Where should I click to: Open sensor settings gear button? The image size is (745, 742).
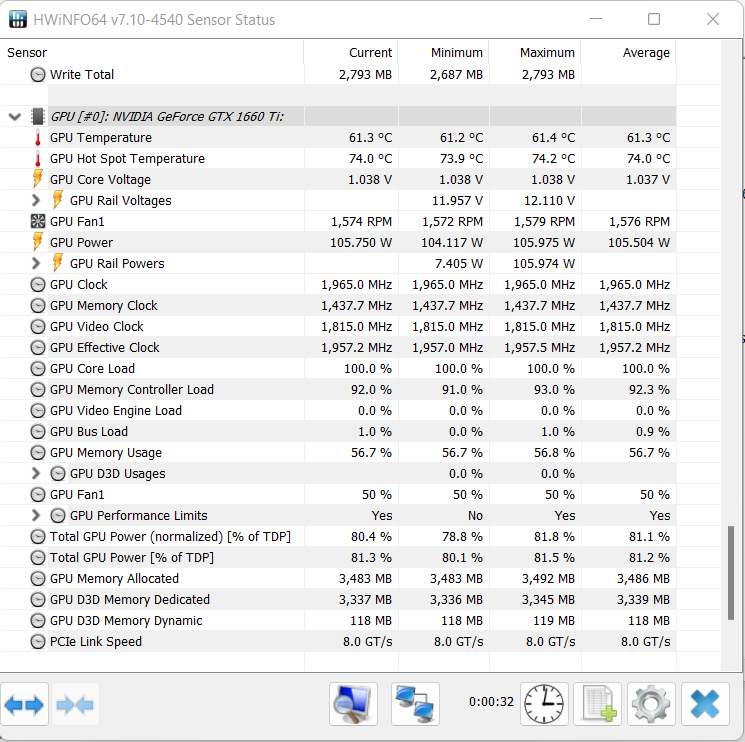click(651, 704)
